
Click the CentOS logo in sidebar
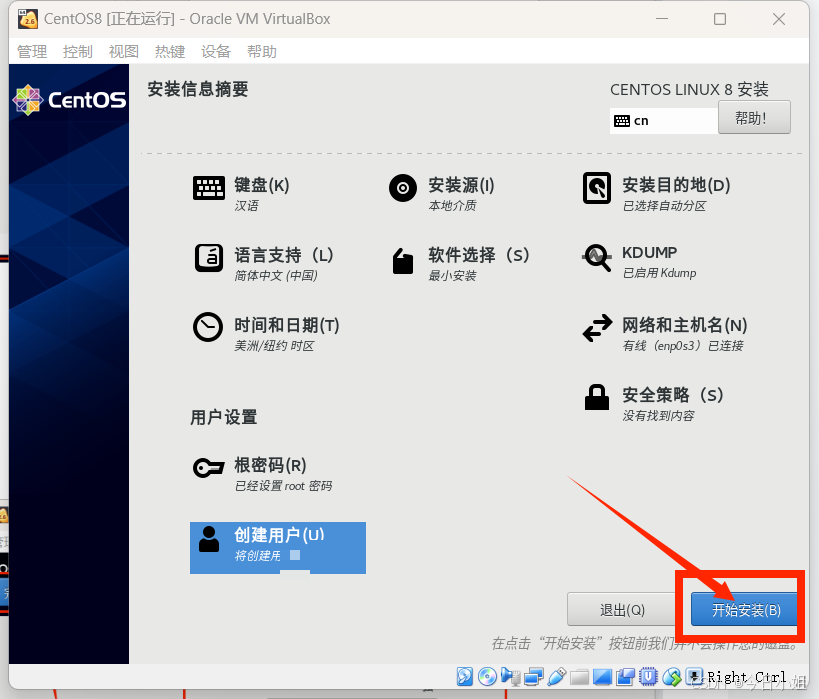tap(69, 99)
